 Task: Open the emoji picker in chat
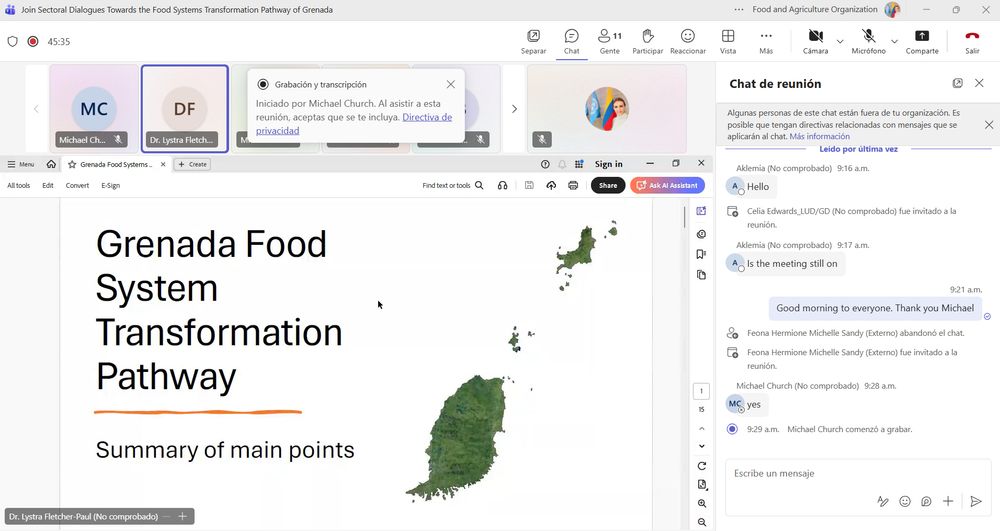[x=905, y=502]
